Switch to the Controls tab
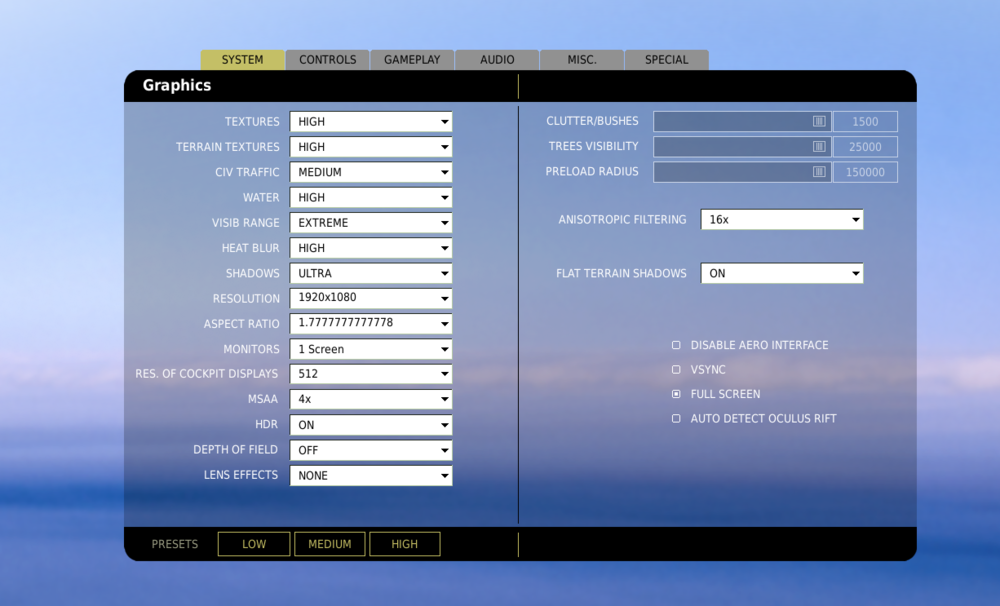This screenshot has height=606, width=1000. tap(327, 59)
